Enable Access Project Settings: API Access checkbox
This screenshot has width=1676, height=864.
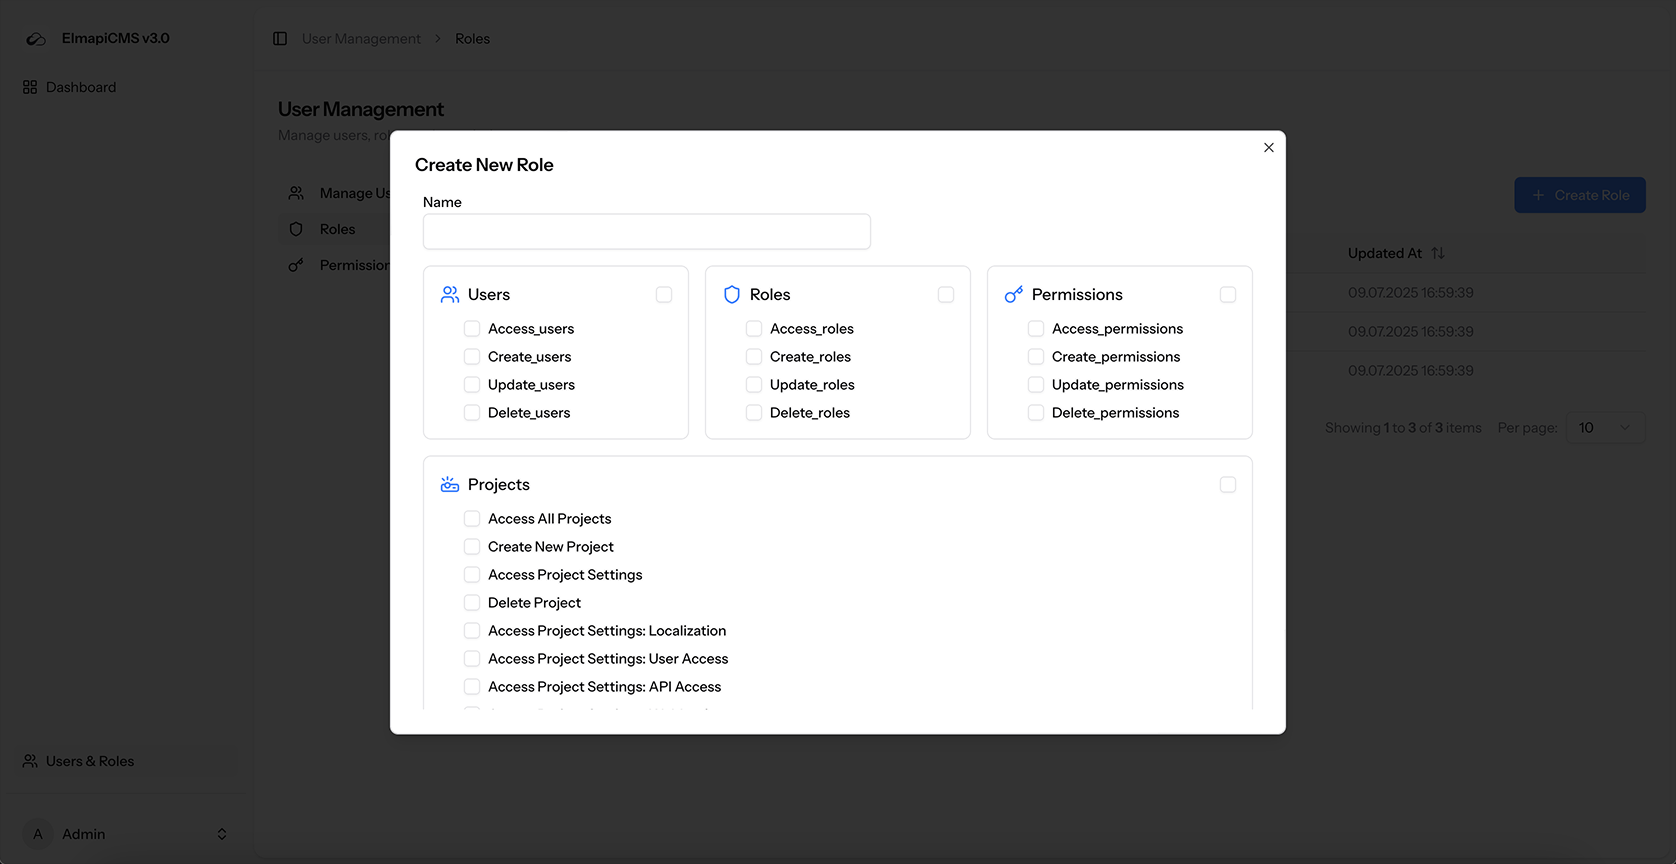pyautogui.click(x=472, y=687)
